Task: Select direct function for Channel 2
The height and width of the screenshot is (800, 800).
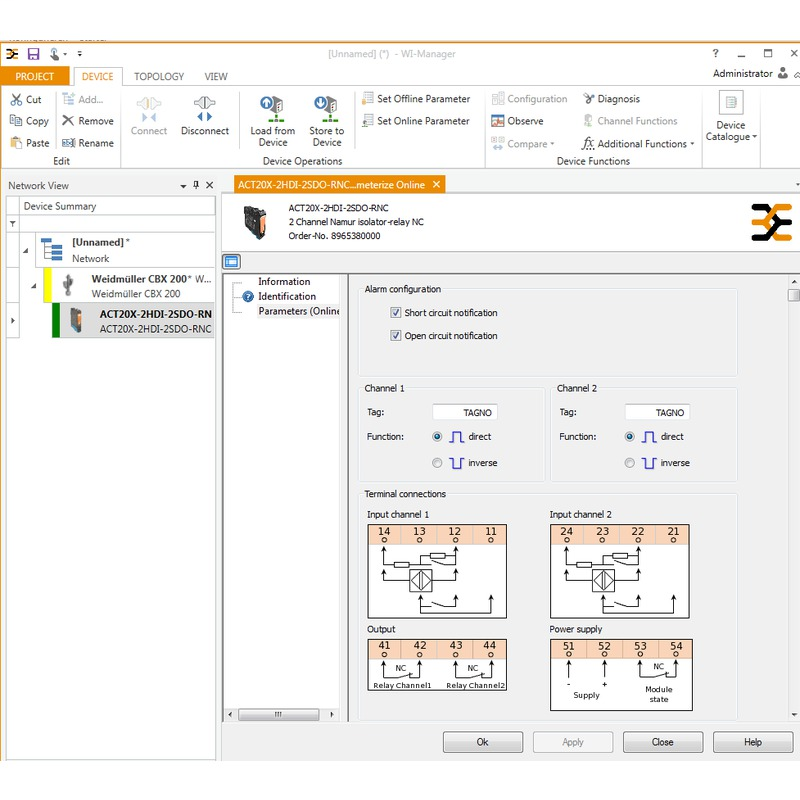Action: [x=630, y=436]
